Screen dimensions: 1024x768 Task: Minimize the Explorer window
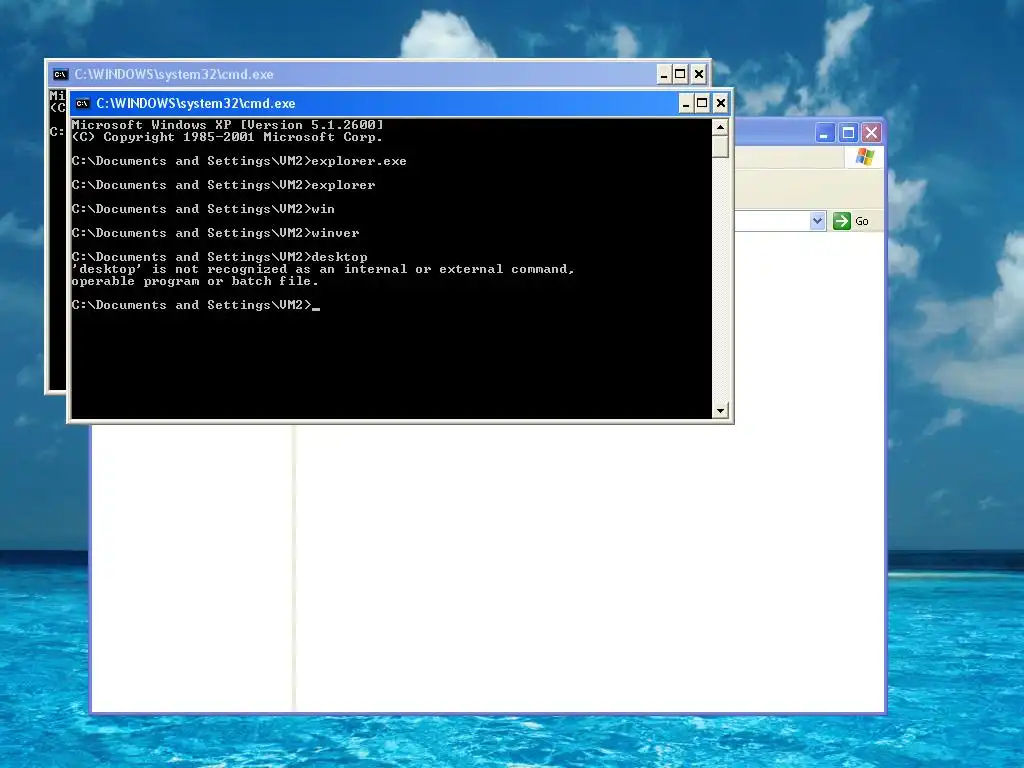(x=825, y=133)
